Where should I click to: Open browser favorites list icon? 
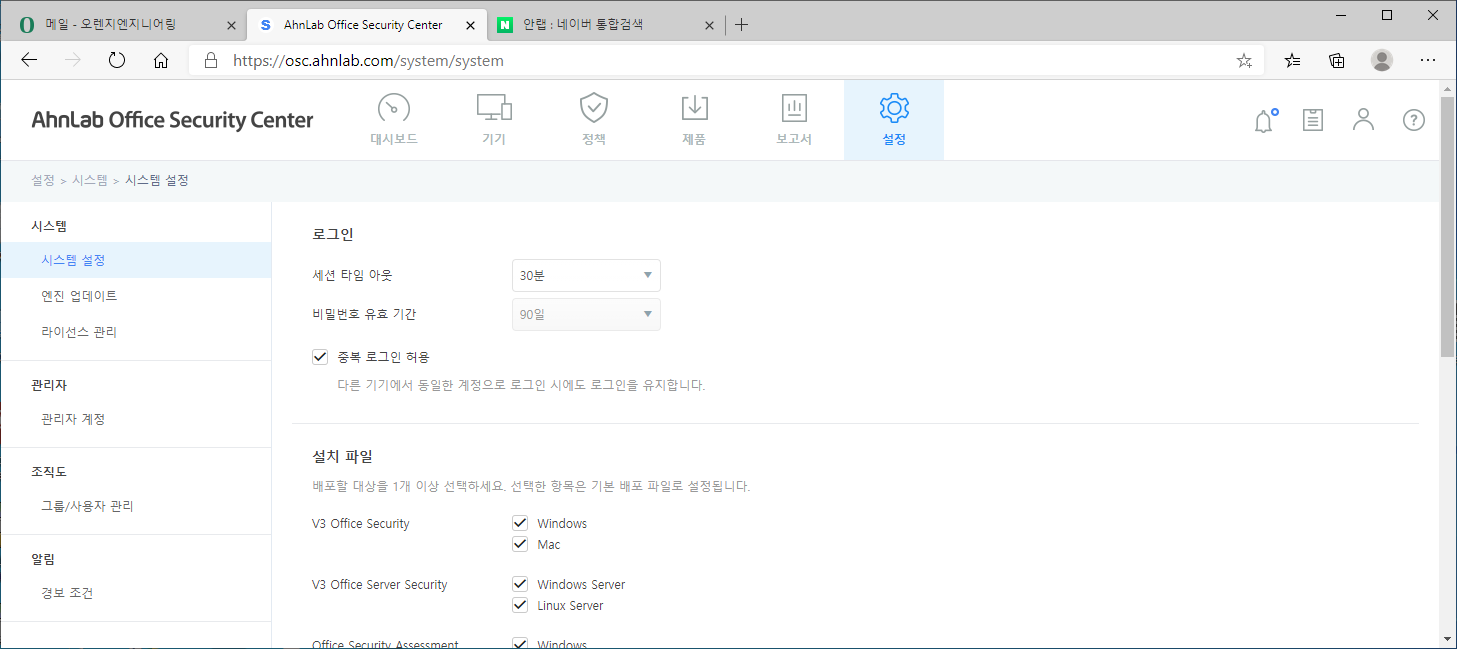1293,60
